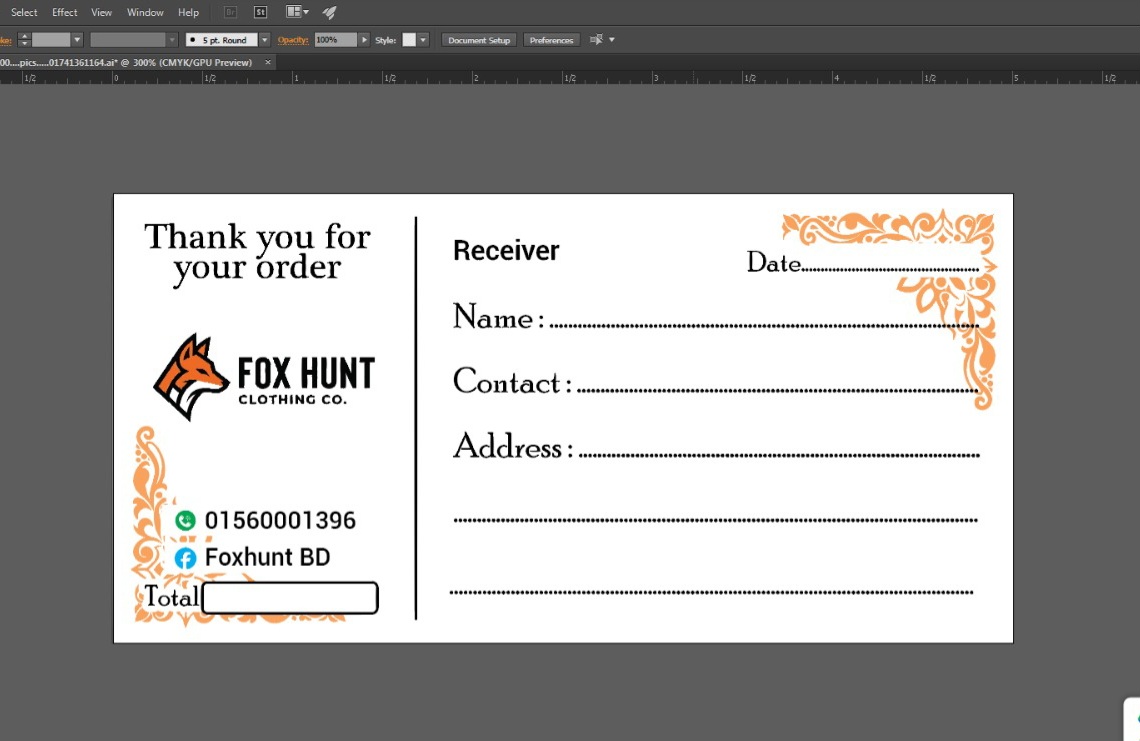Select the fox head logo artwork

(x=190, y=377)
